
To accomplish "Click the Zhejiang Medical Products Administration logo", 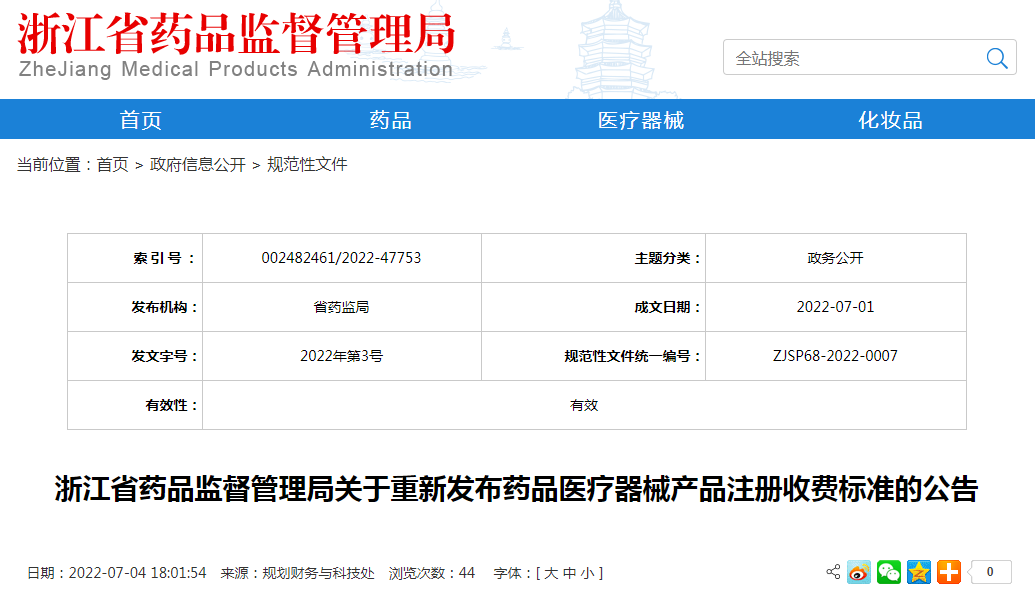I will [x=235, y=45].
